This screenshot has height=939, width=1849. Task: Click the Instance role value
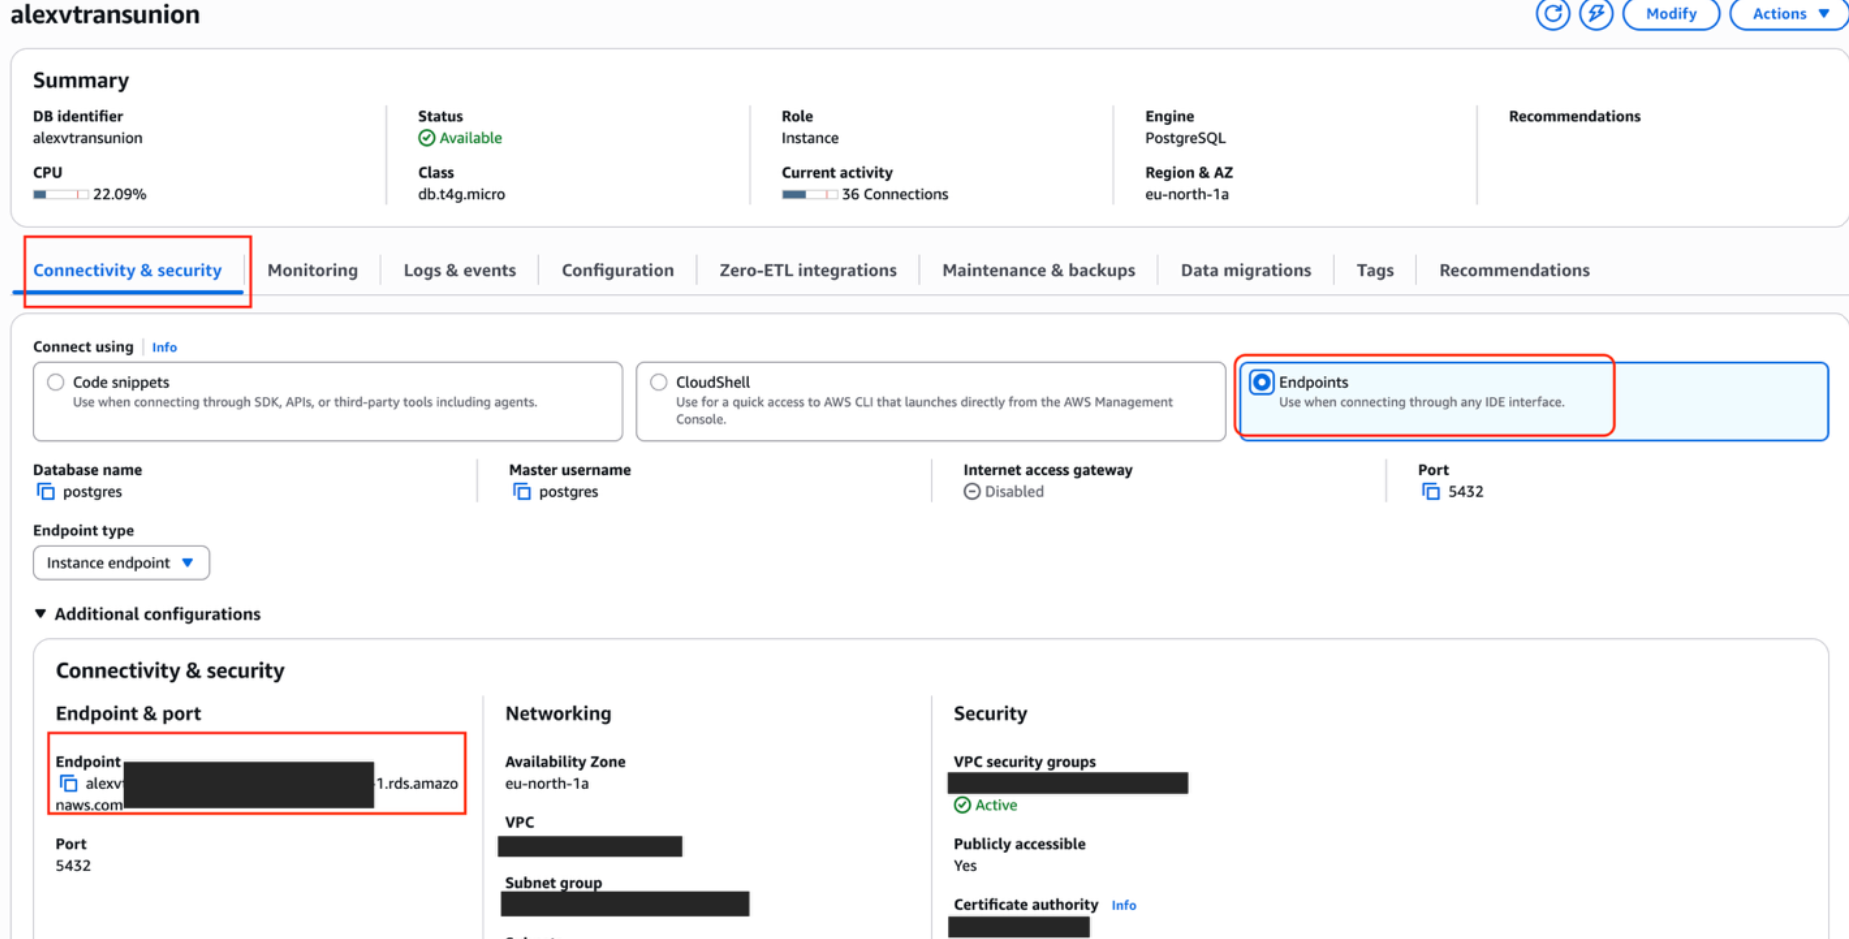[x=810, y=138]
